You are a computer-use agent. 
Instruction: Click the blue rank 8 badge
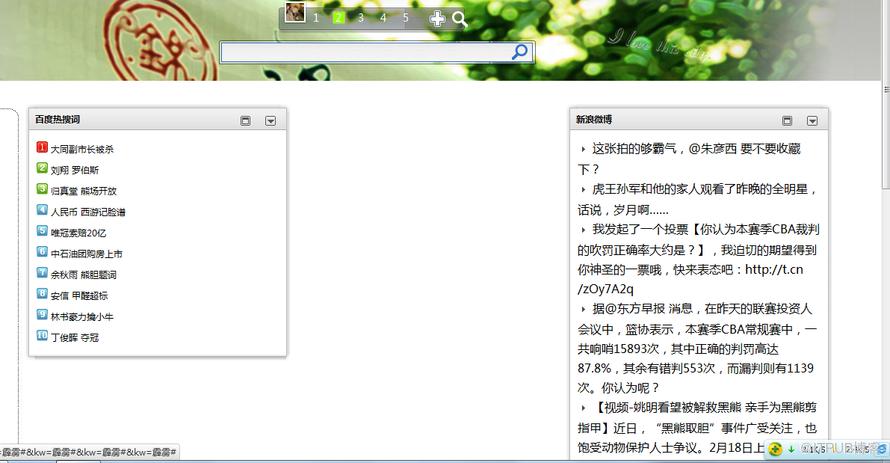[x=42, y=294]
